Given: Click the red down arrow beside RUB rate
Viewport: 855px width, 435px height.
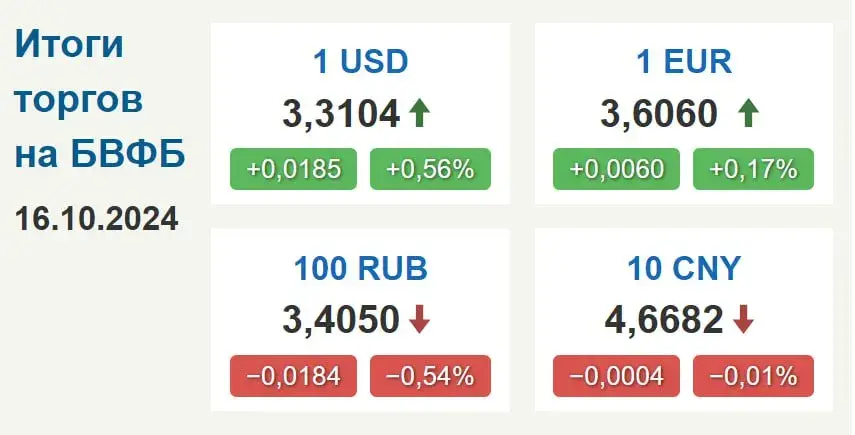Looking at the screenshot, I should 420,321.
